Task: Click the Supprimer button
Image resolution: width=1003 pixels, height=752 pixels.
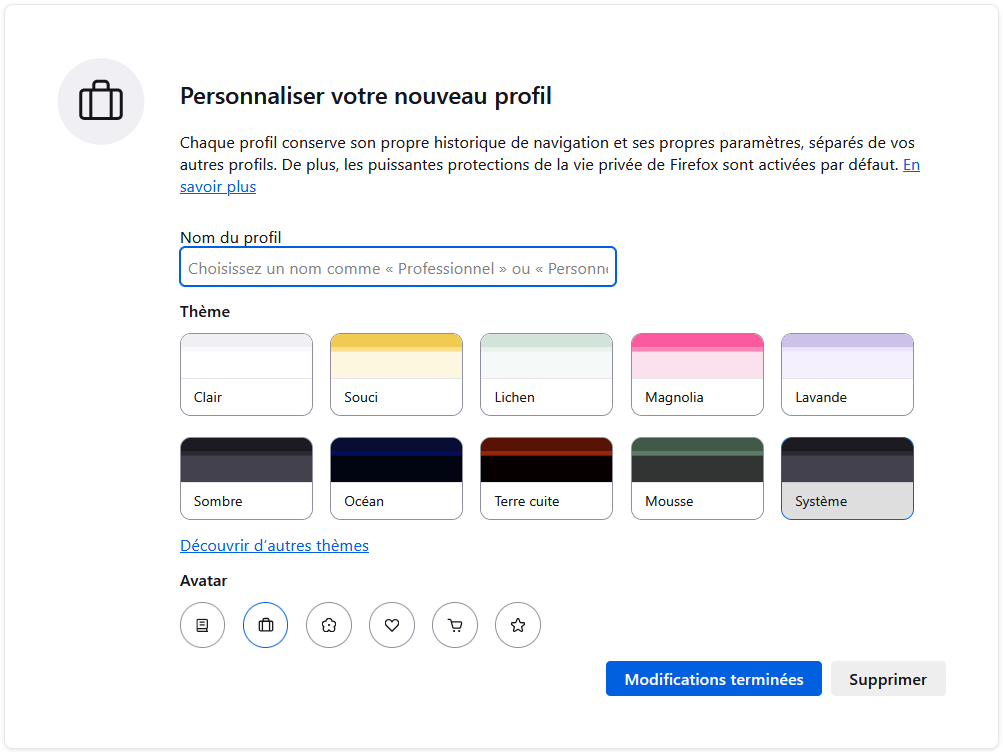Action: coord(887,678)
